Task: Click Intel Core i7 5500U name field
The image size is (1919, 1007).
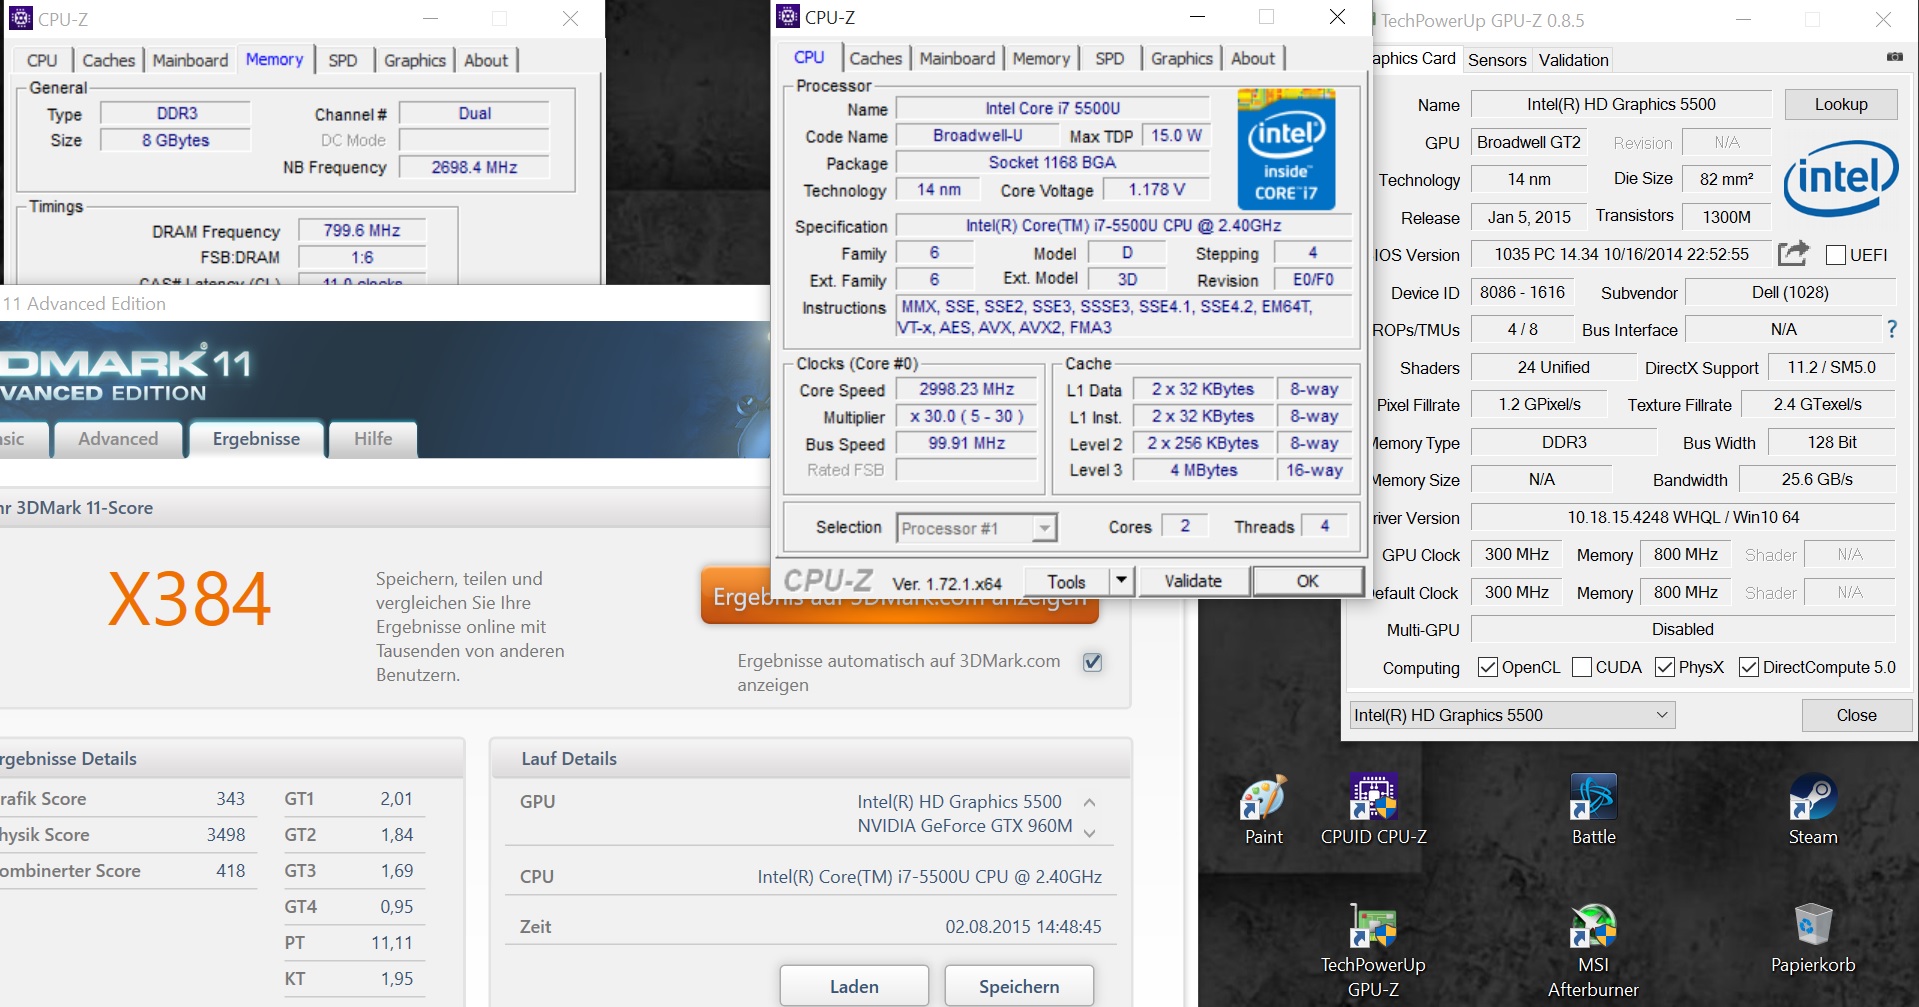Action: click(1052, 108)
